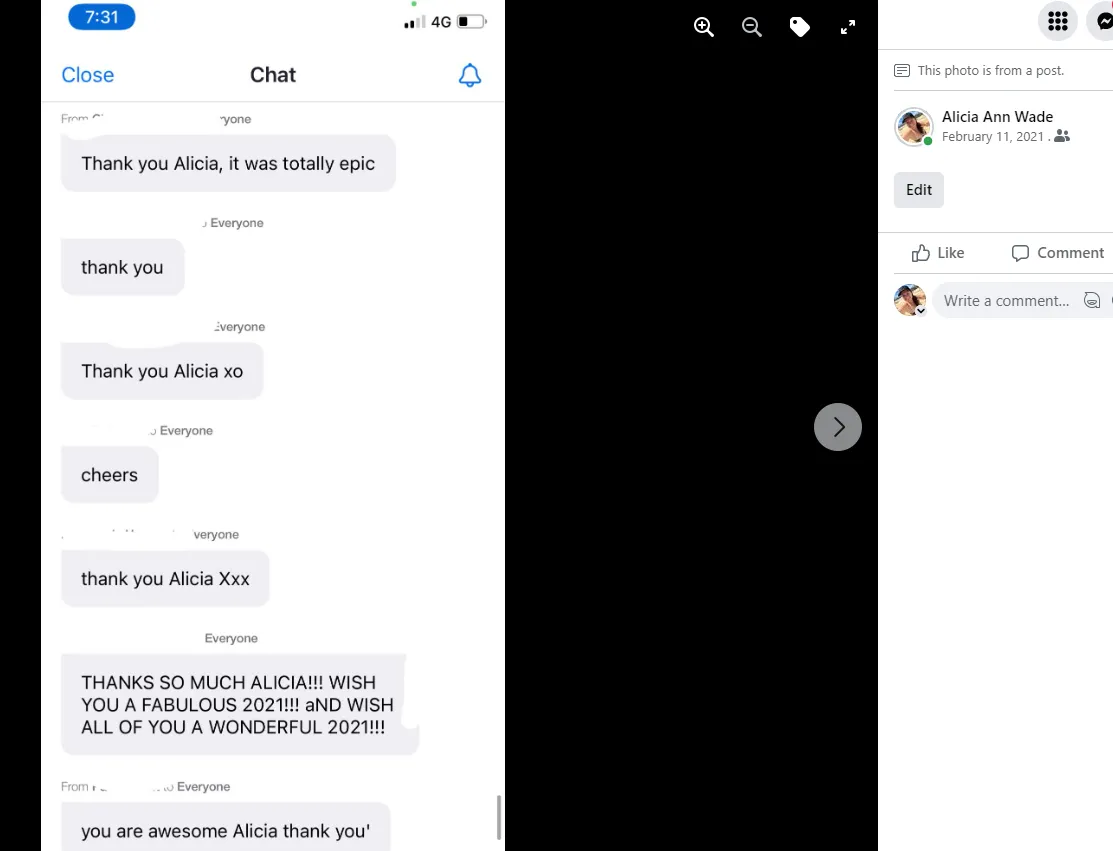Click the Comment button
This screenshot has height=851, width=1113.
(x=1058, y=253)
